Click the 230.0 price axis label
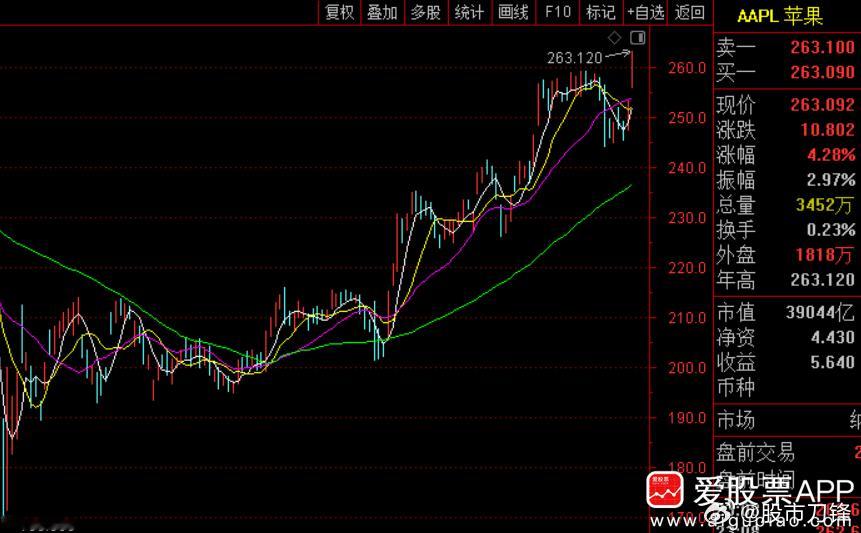This screenshot has width=861, height=533. coord(689,217)
